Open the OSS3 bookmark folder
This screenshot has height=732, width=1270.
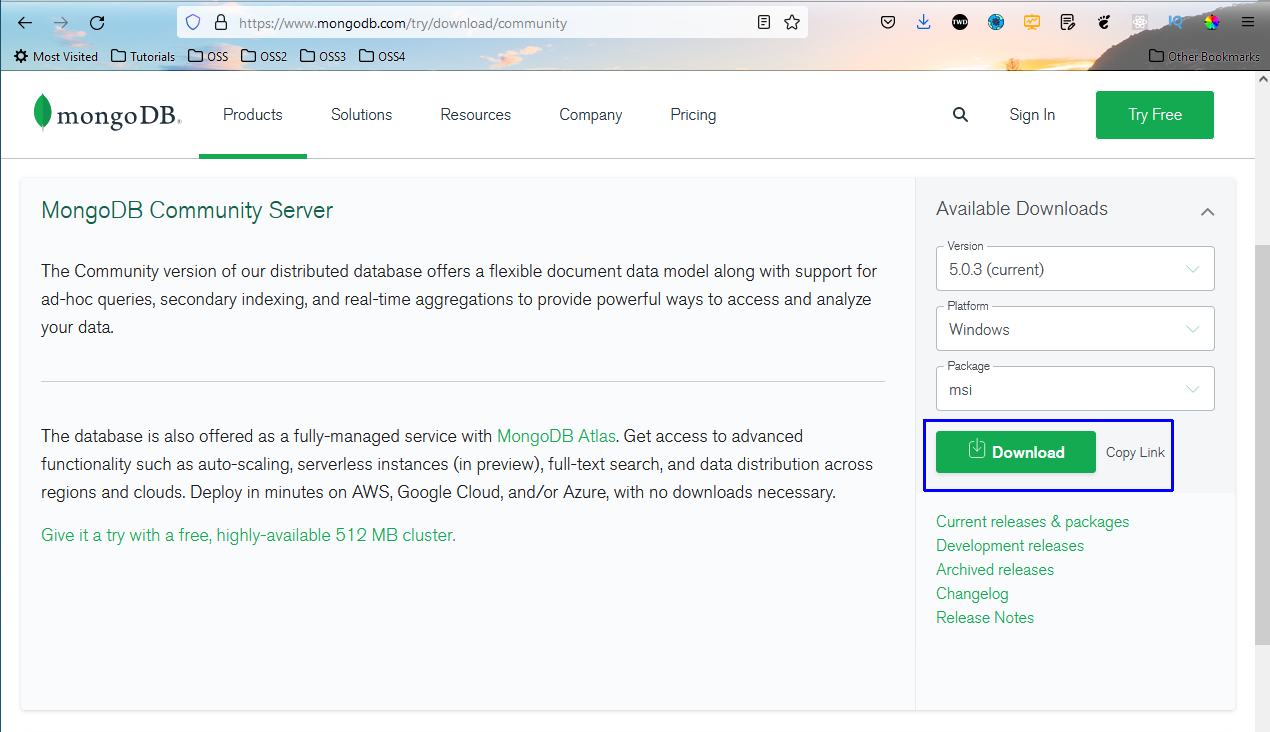point(323,56)
